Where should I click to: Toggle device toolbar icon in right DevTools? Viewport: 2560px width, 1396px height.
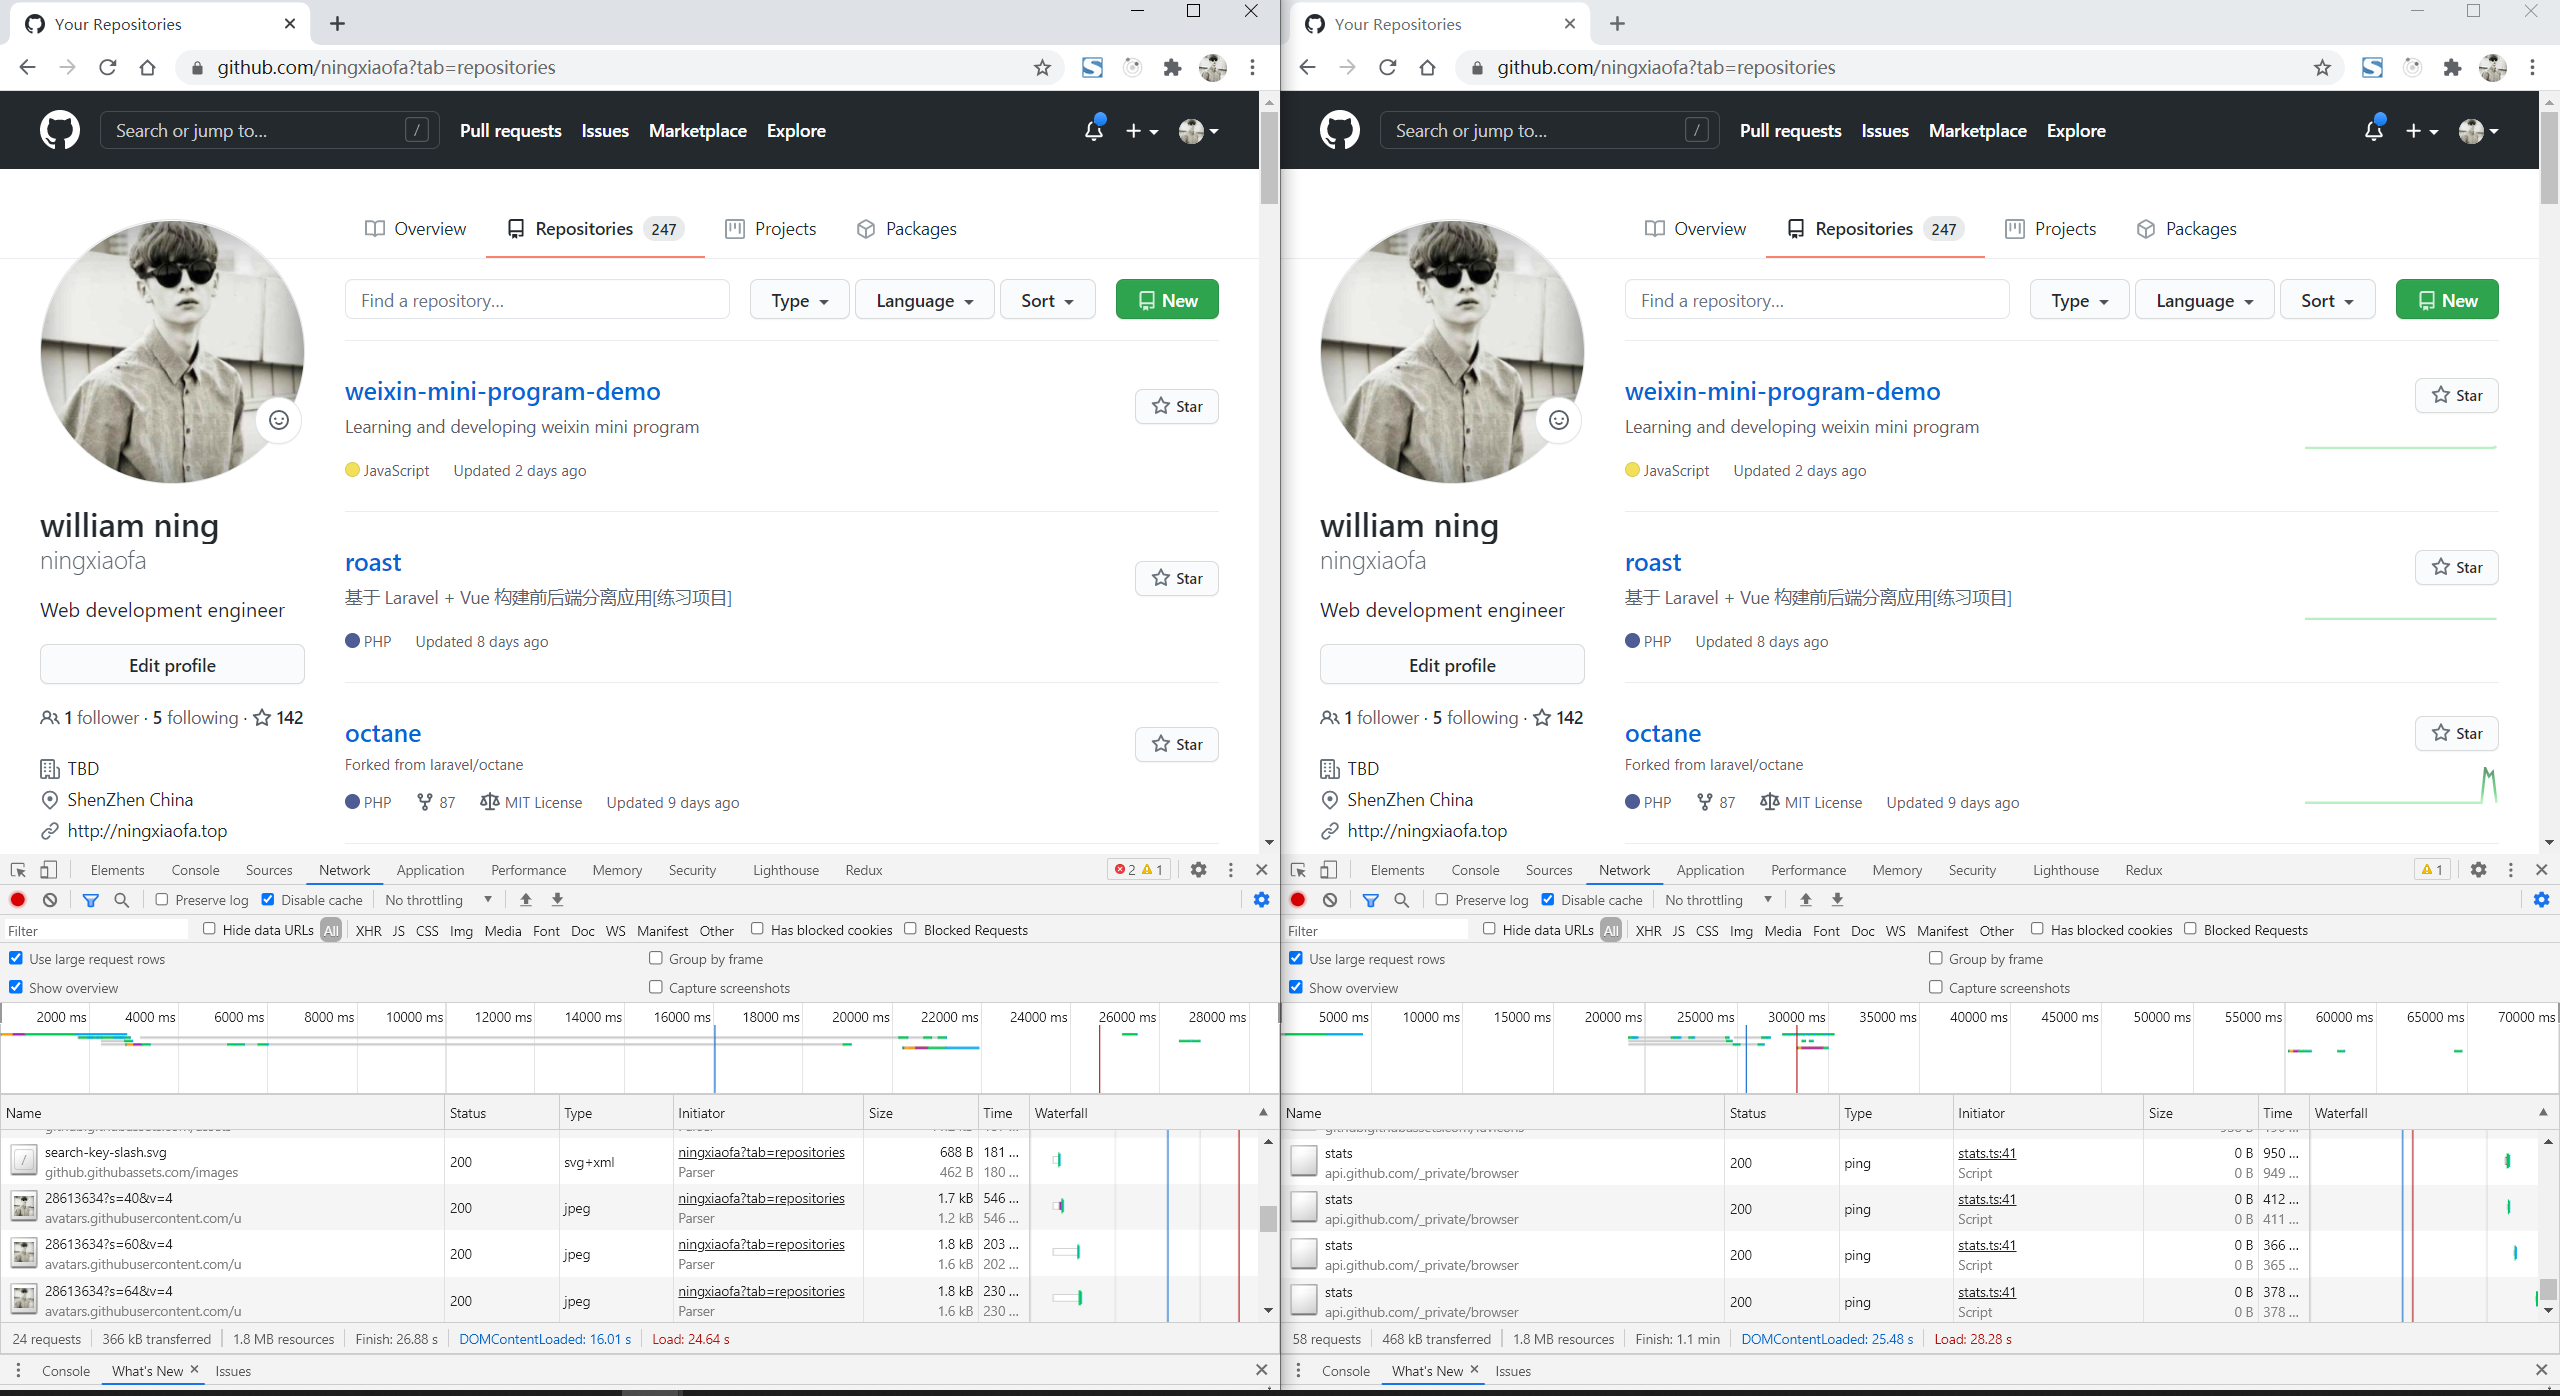[x=1329, y=870]
